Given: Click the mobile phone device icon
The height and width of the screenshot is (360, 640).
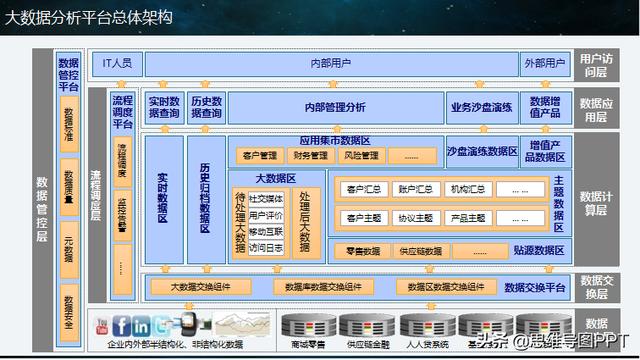Looking at the screenshot, I should [189, 324].
